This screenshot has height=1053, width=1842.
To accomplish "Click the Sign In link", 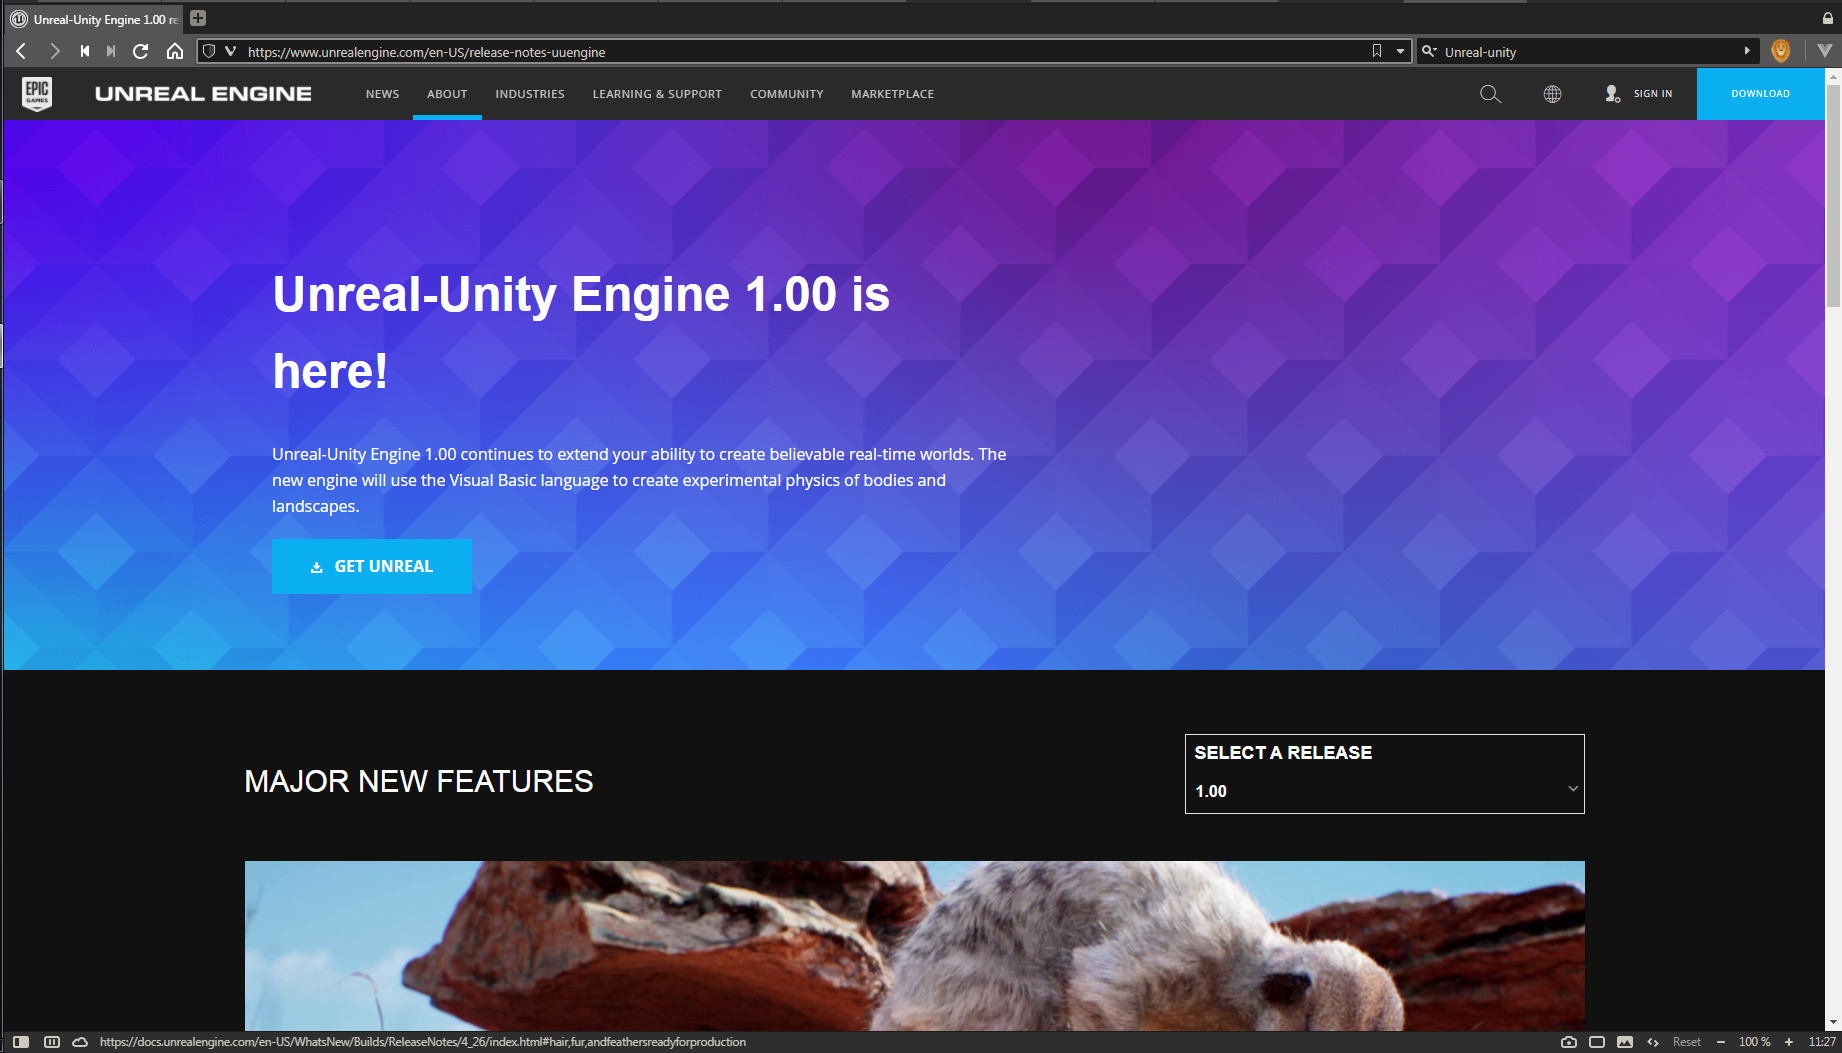I will point(1653,94).
